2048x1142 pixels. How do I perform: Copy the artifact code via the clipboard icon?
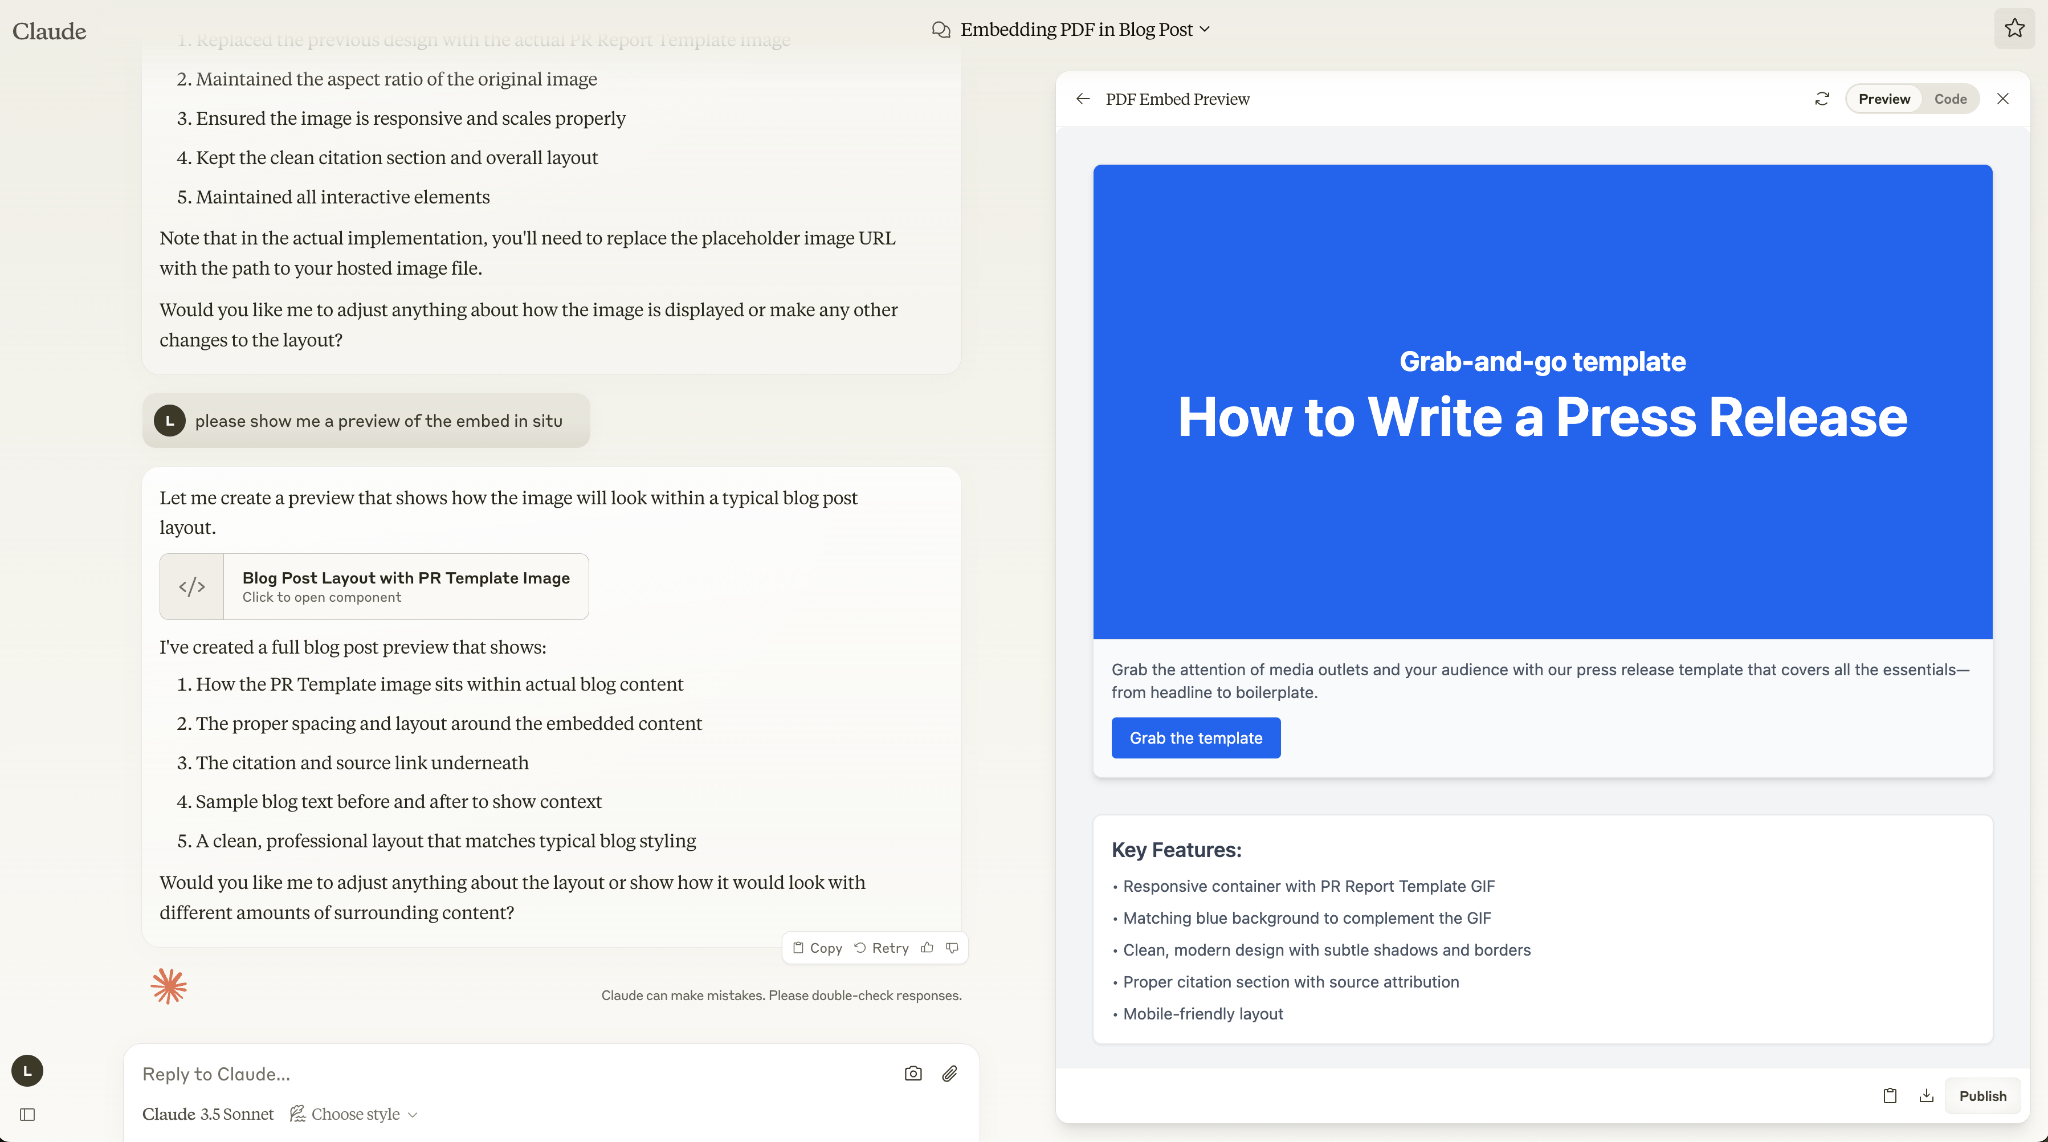pos(1889,1095)
